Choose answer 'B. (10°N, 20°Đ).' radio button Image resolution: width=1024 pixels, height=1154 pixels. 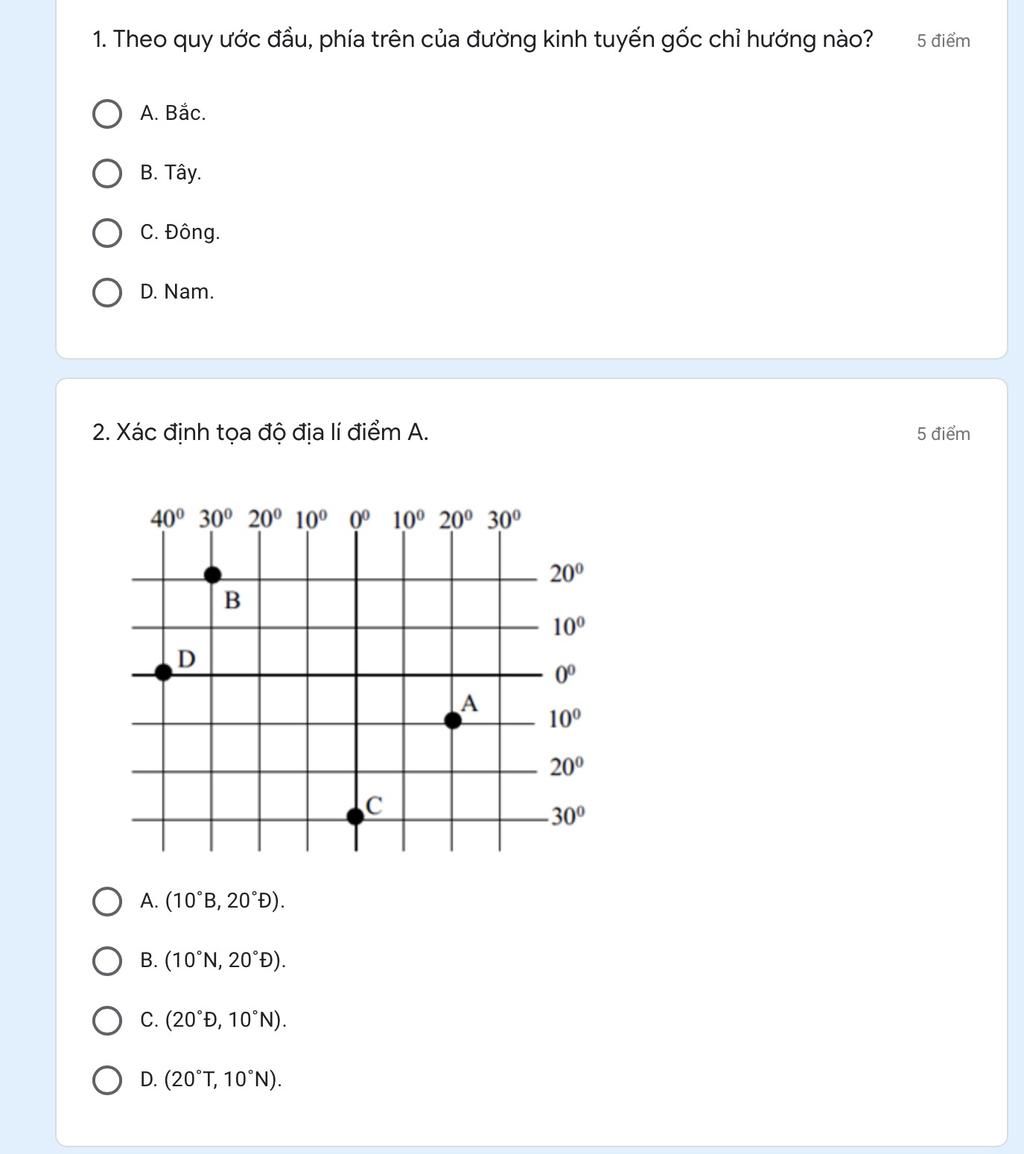pos(107,961)
